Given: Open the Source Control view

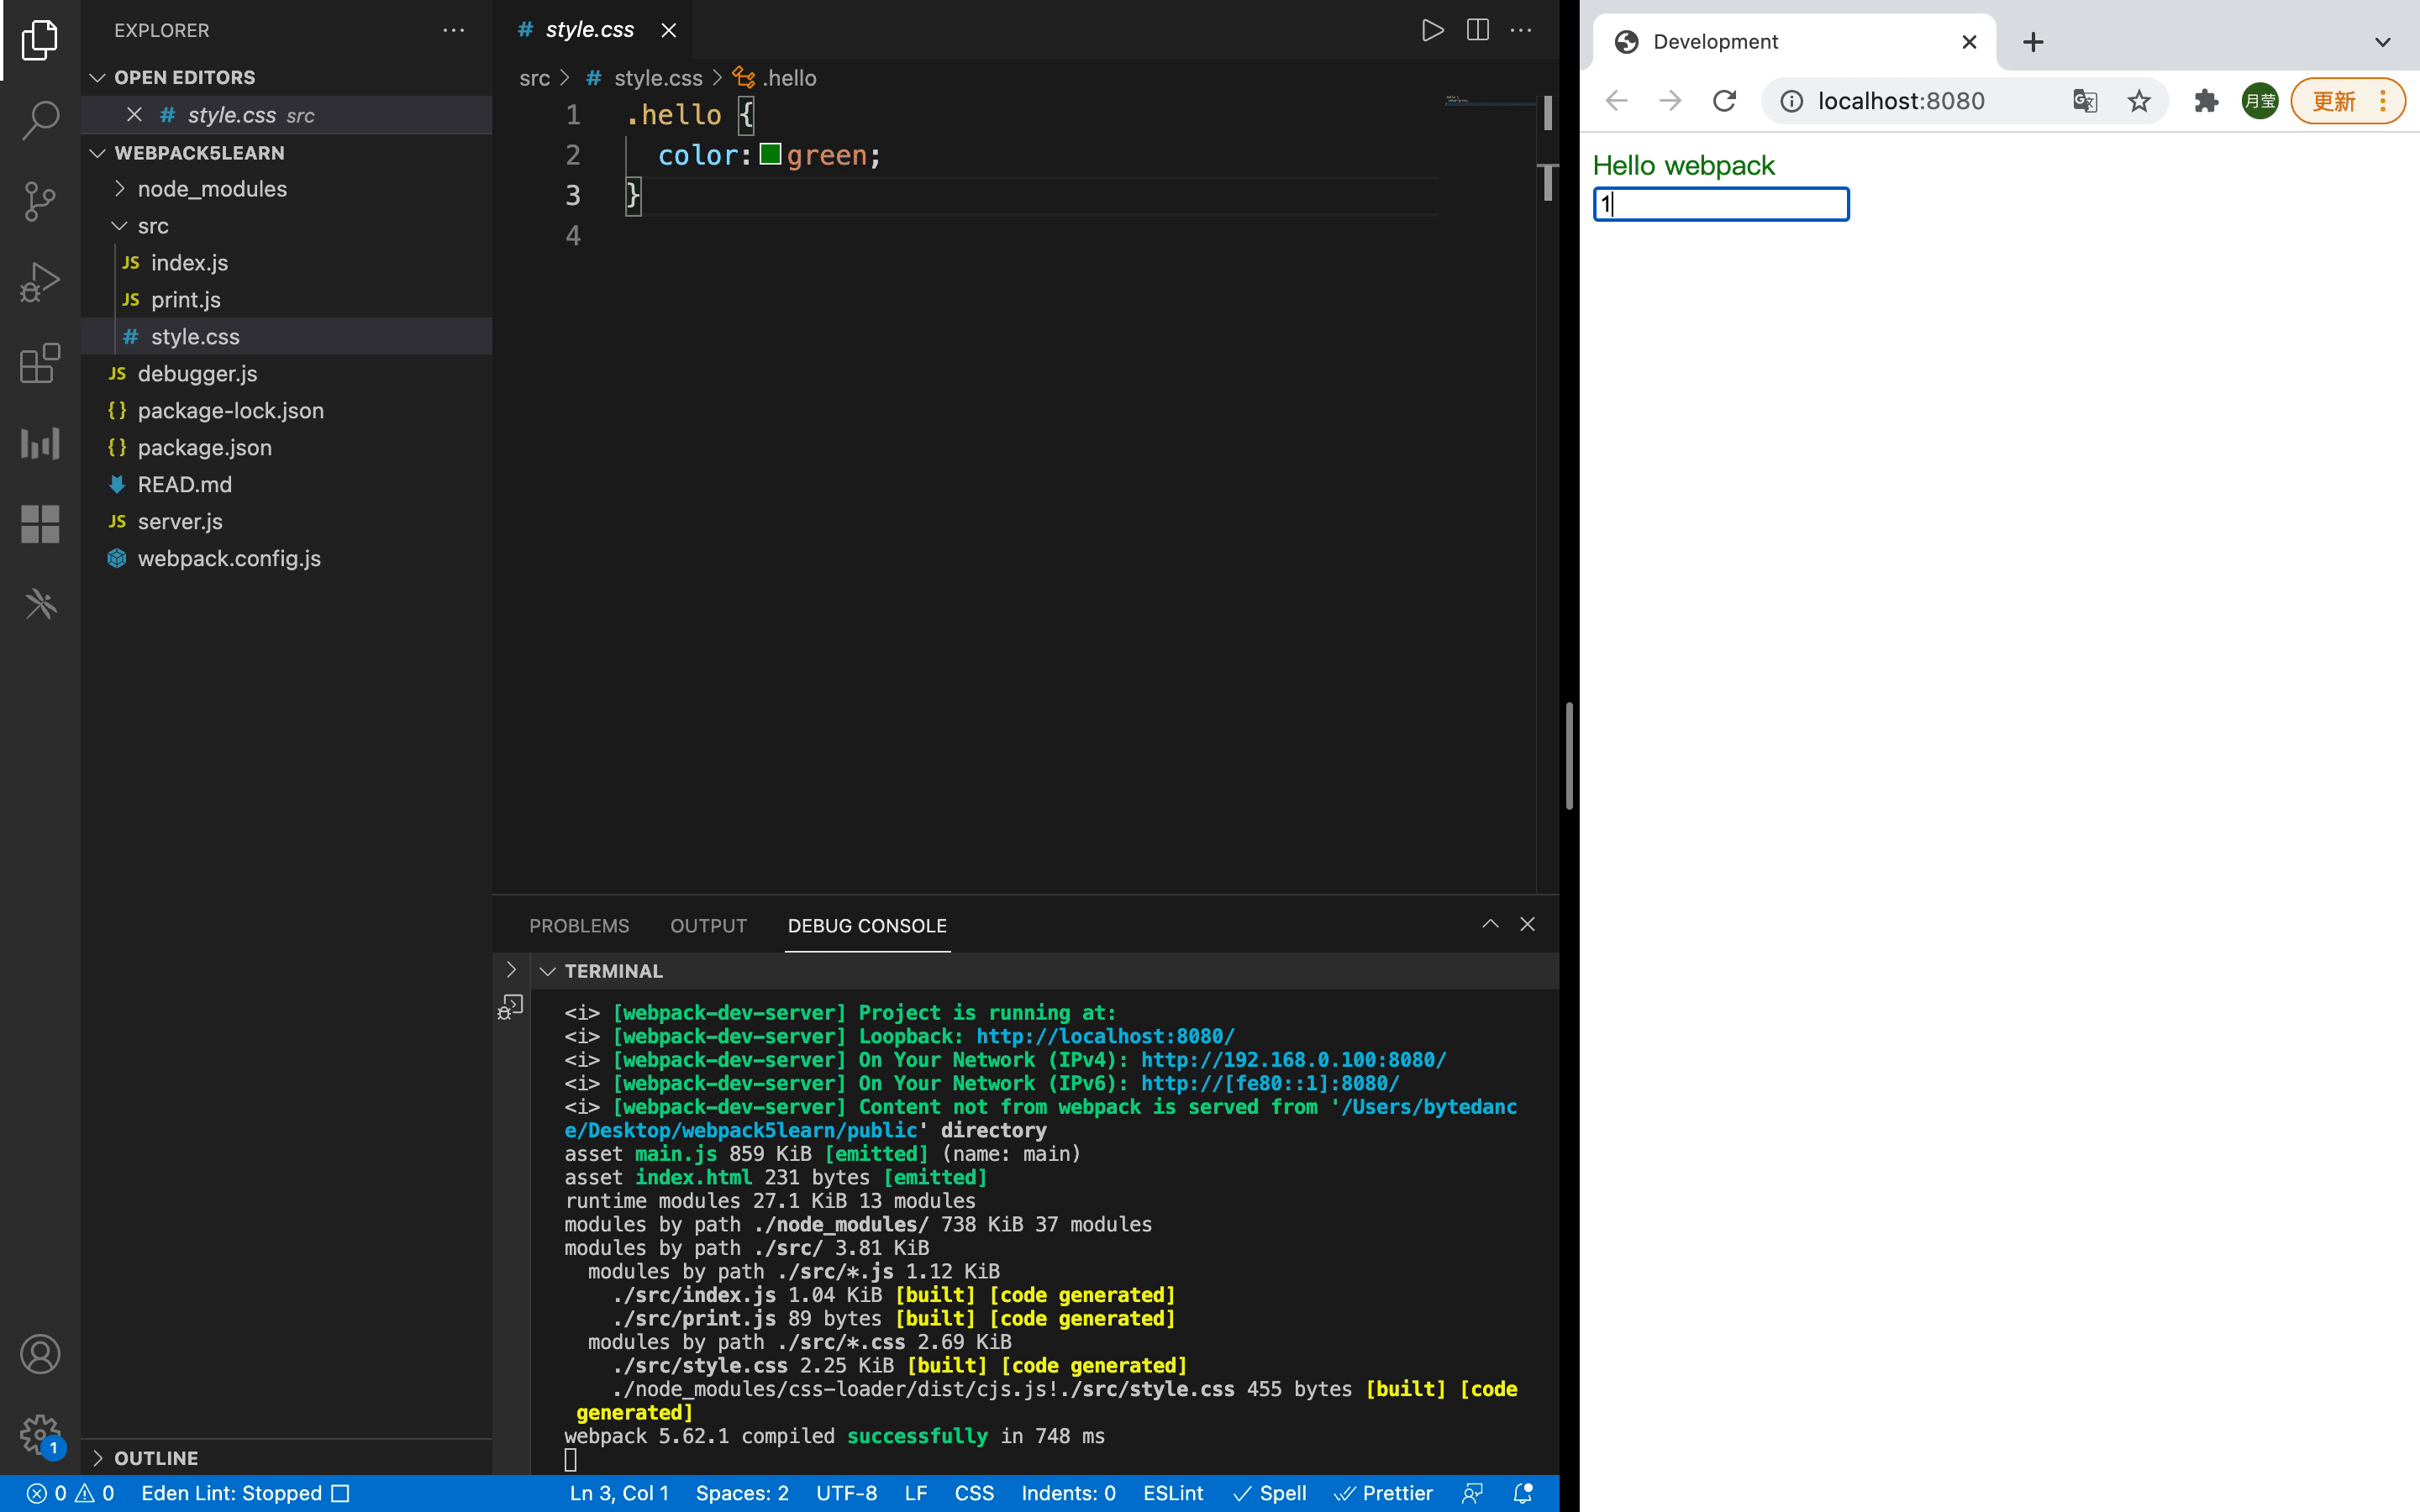Looking at the screenshot, I should coord(40,201).
